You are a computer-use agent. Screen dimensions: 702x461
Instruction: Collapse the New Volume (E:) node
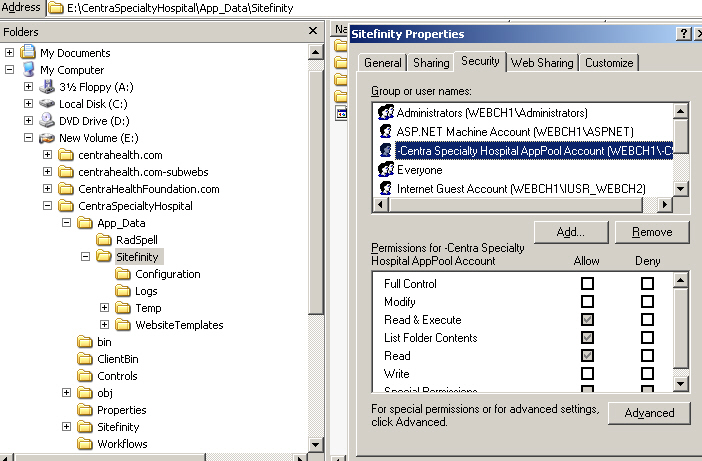pyautogui.click(x=28, y=137)
